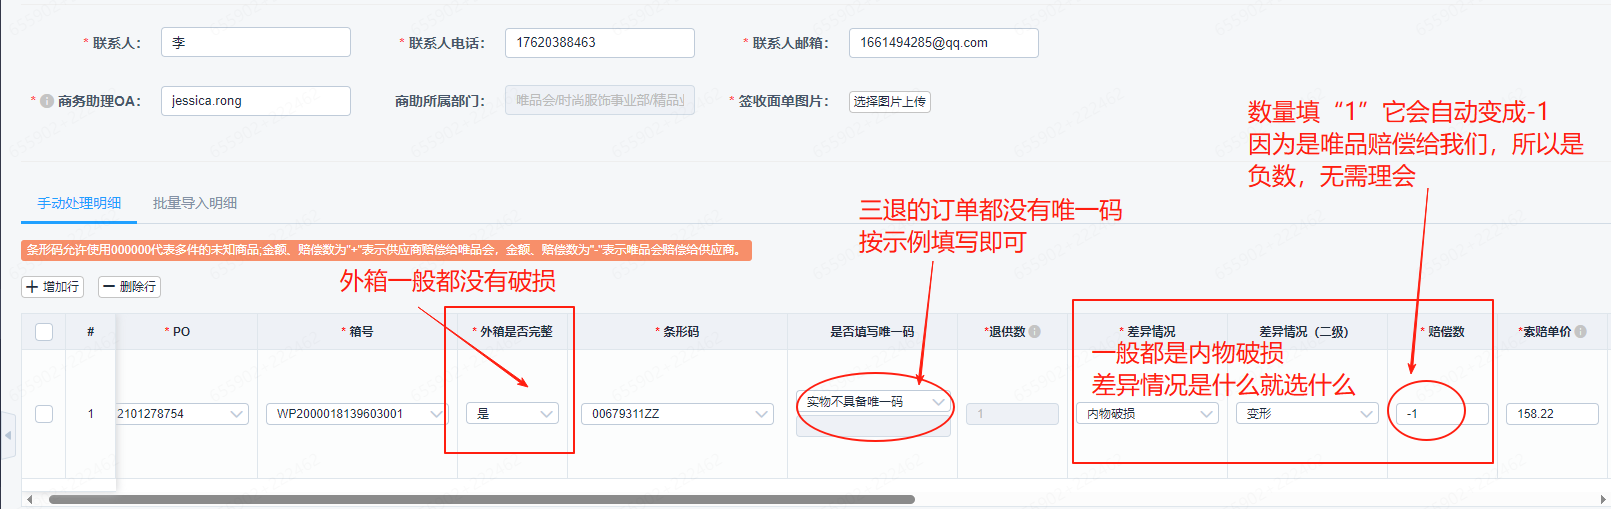This screenshot has width=1611, height=509.
Task: Click 选择图片上传 upload button
Action: [x=889, y=102]
